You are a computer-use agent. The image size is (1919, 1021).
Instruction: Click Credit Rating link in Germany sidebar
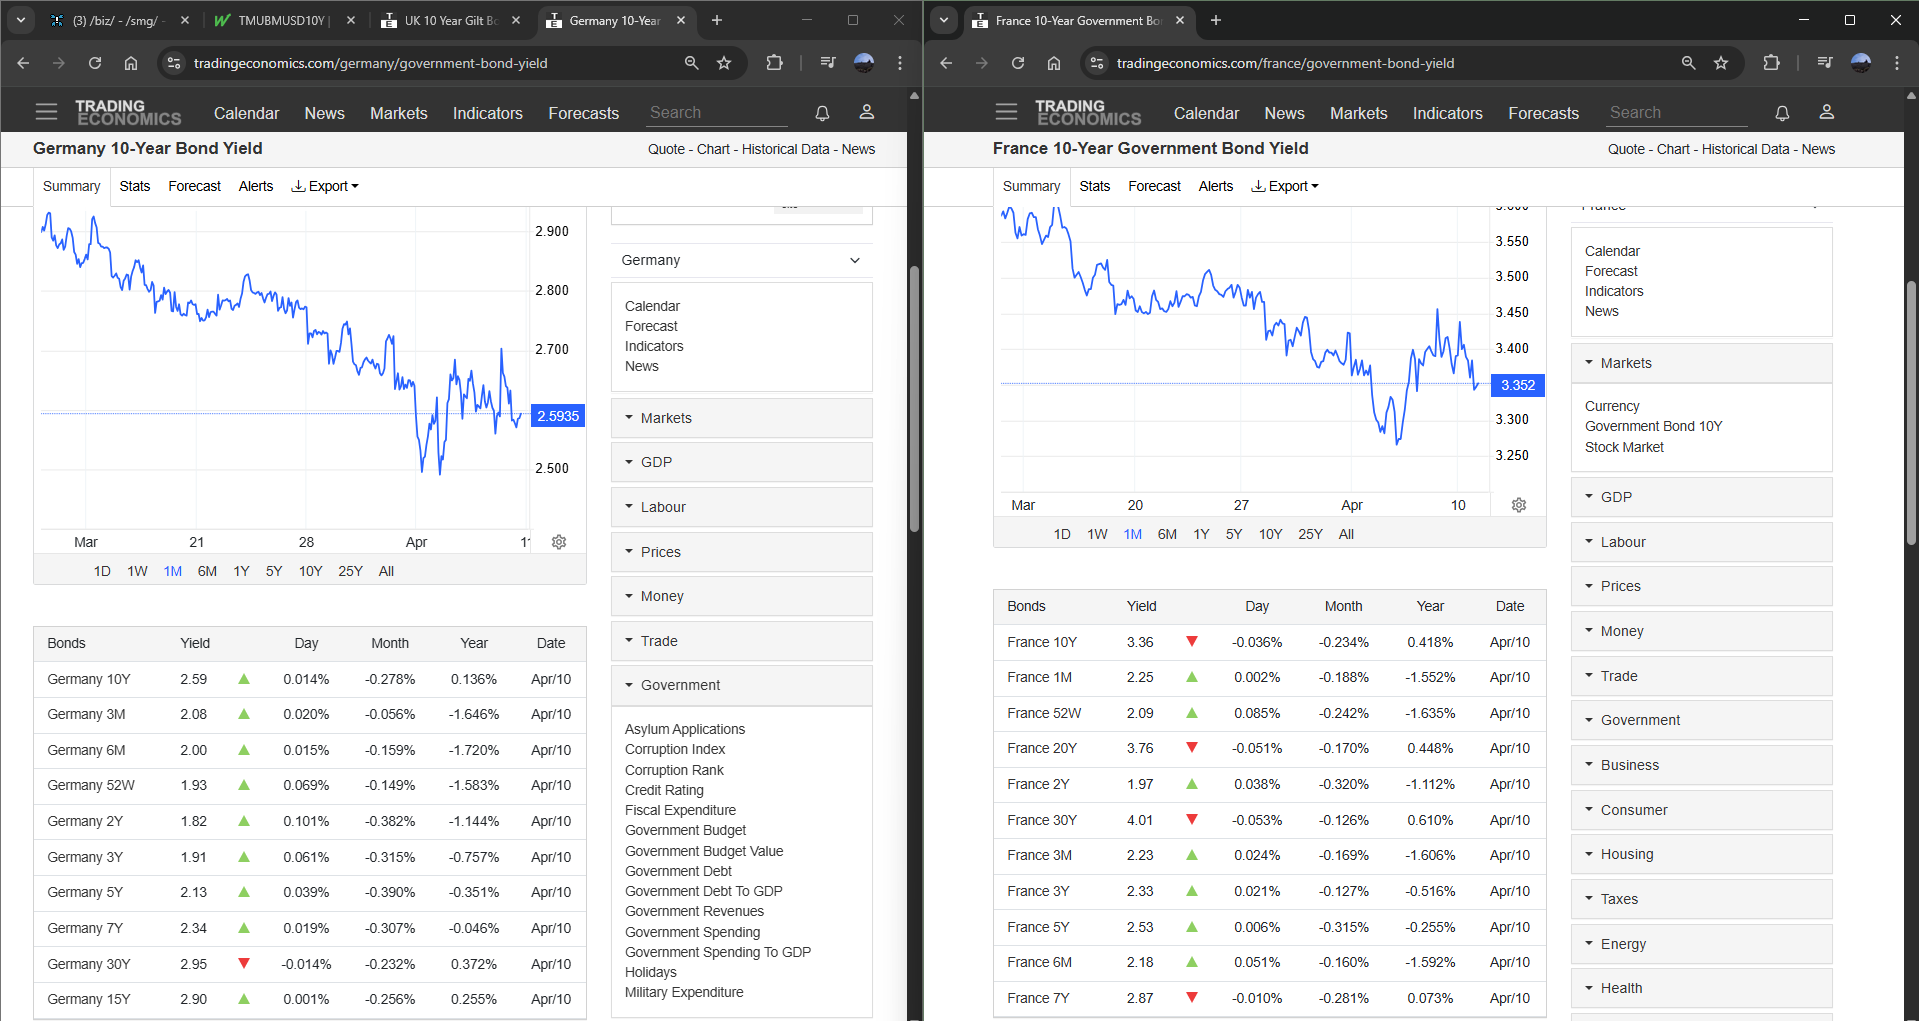click(x=664, y=790)
